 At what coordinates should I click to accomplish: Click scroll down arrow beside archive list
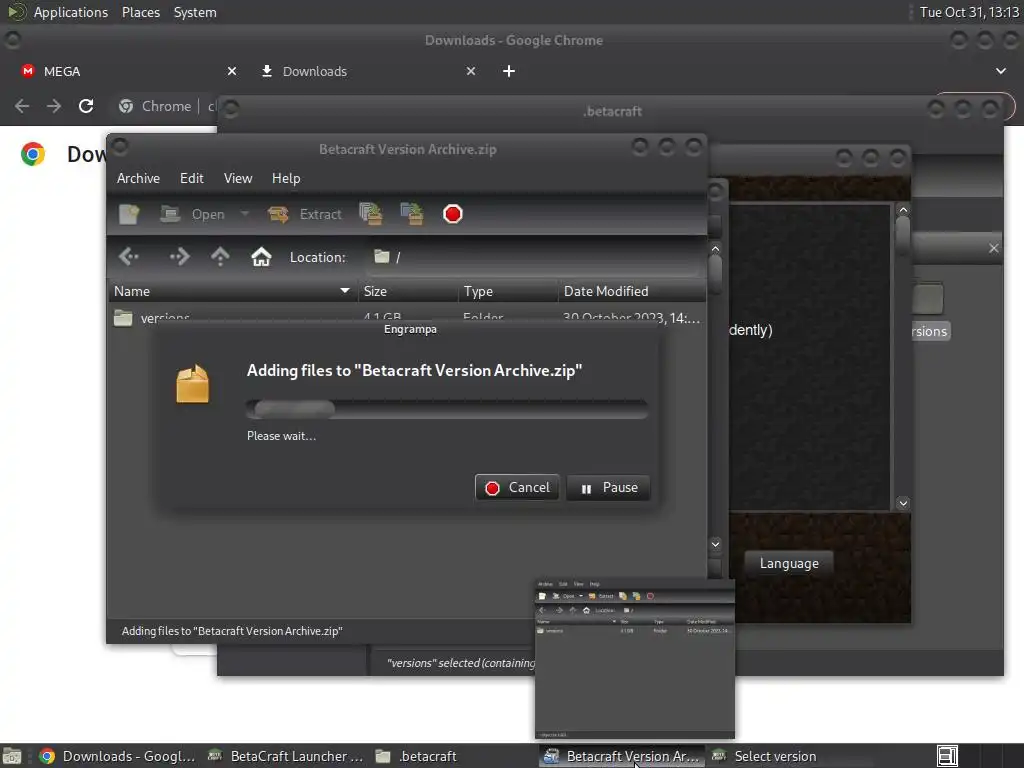[715, 544]
